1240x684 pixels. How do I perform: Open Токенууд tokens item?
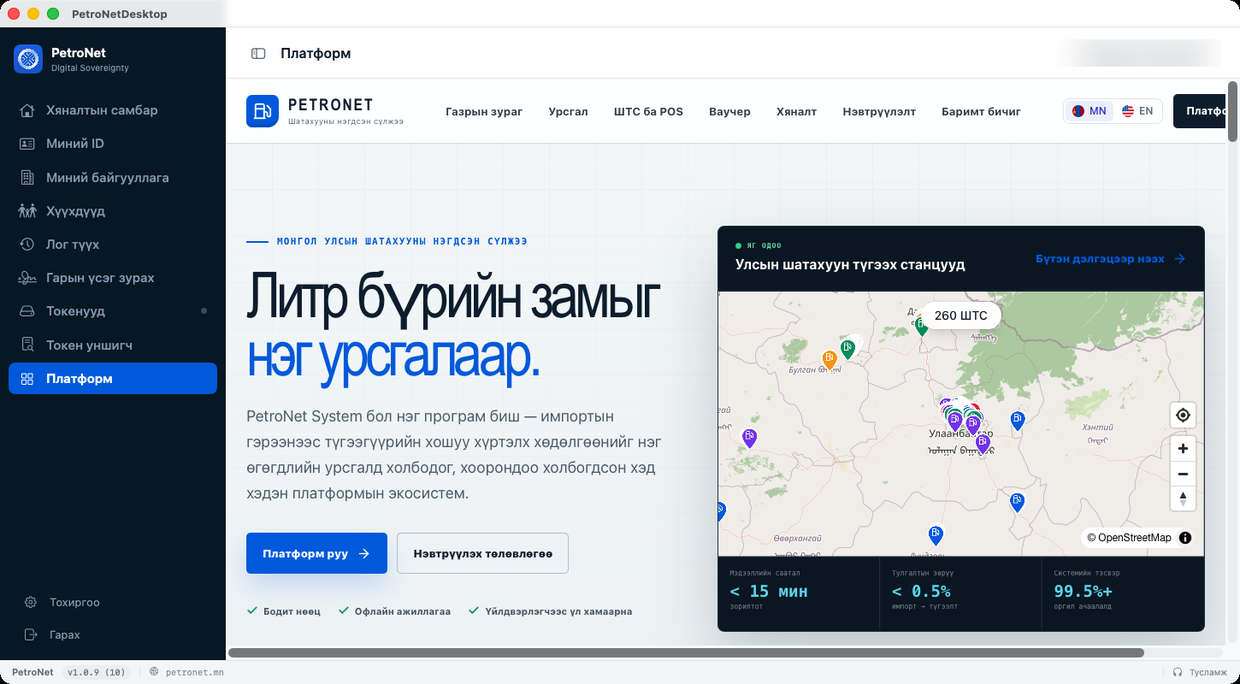[x=113, y=311]
